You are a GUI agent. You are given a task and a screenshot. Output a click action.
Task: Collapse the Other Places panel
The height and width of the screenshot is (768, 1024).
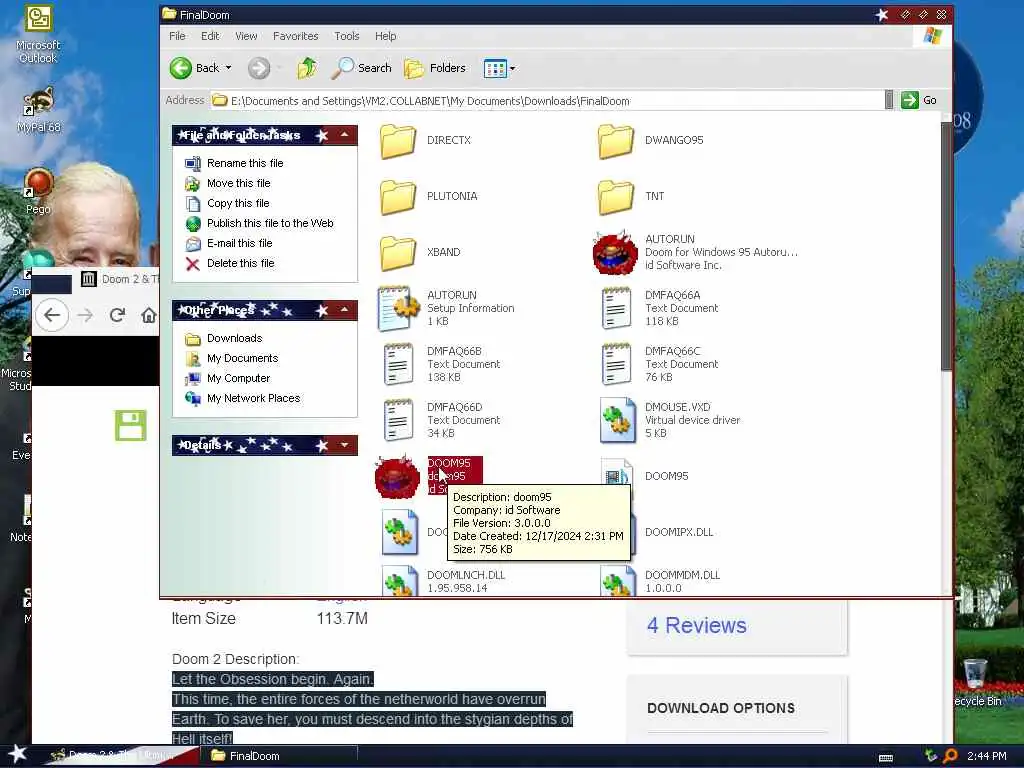point(344,310)
